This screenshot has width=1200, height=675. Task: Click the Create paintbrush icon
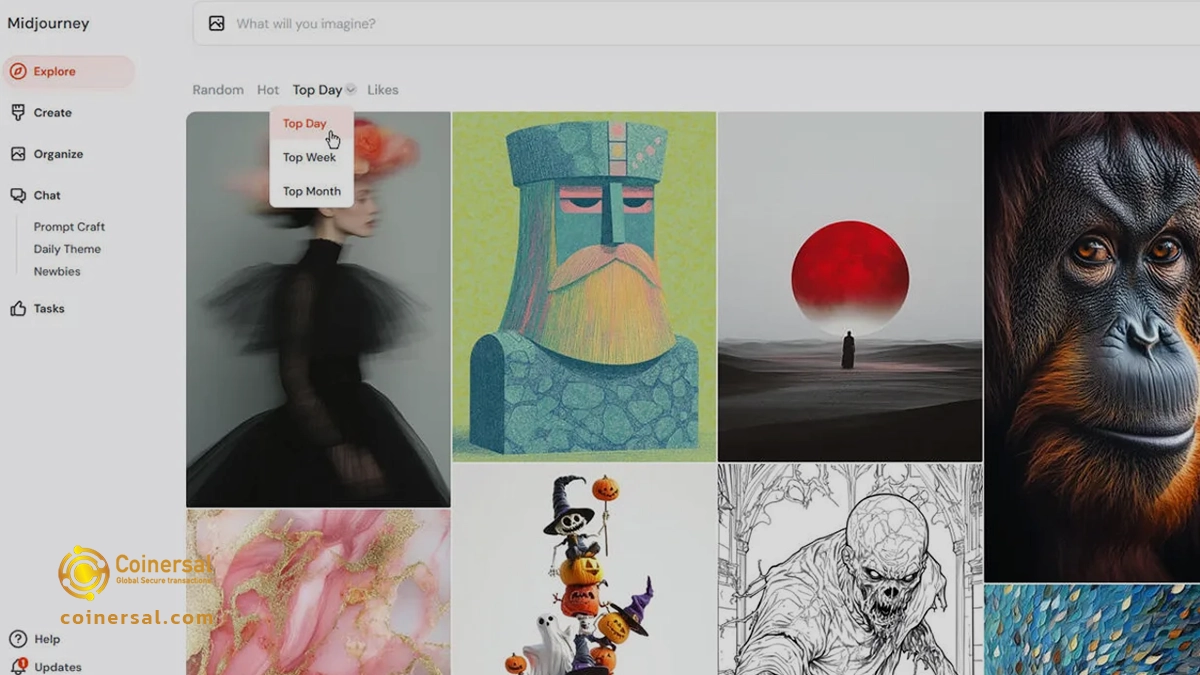click(x=18, y=113)
